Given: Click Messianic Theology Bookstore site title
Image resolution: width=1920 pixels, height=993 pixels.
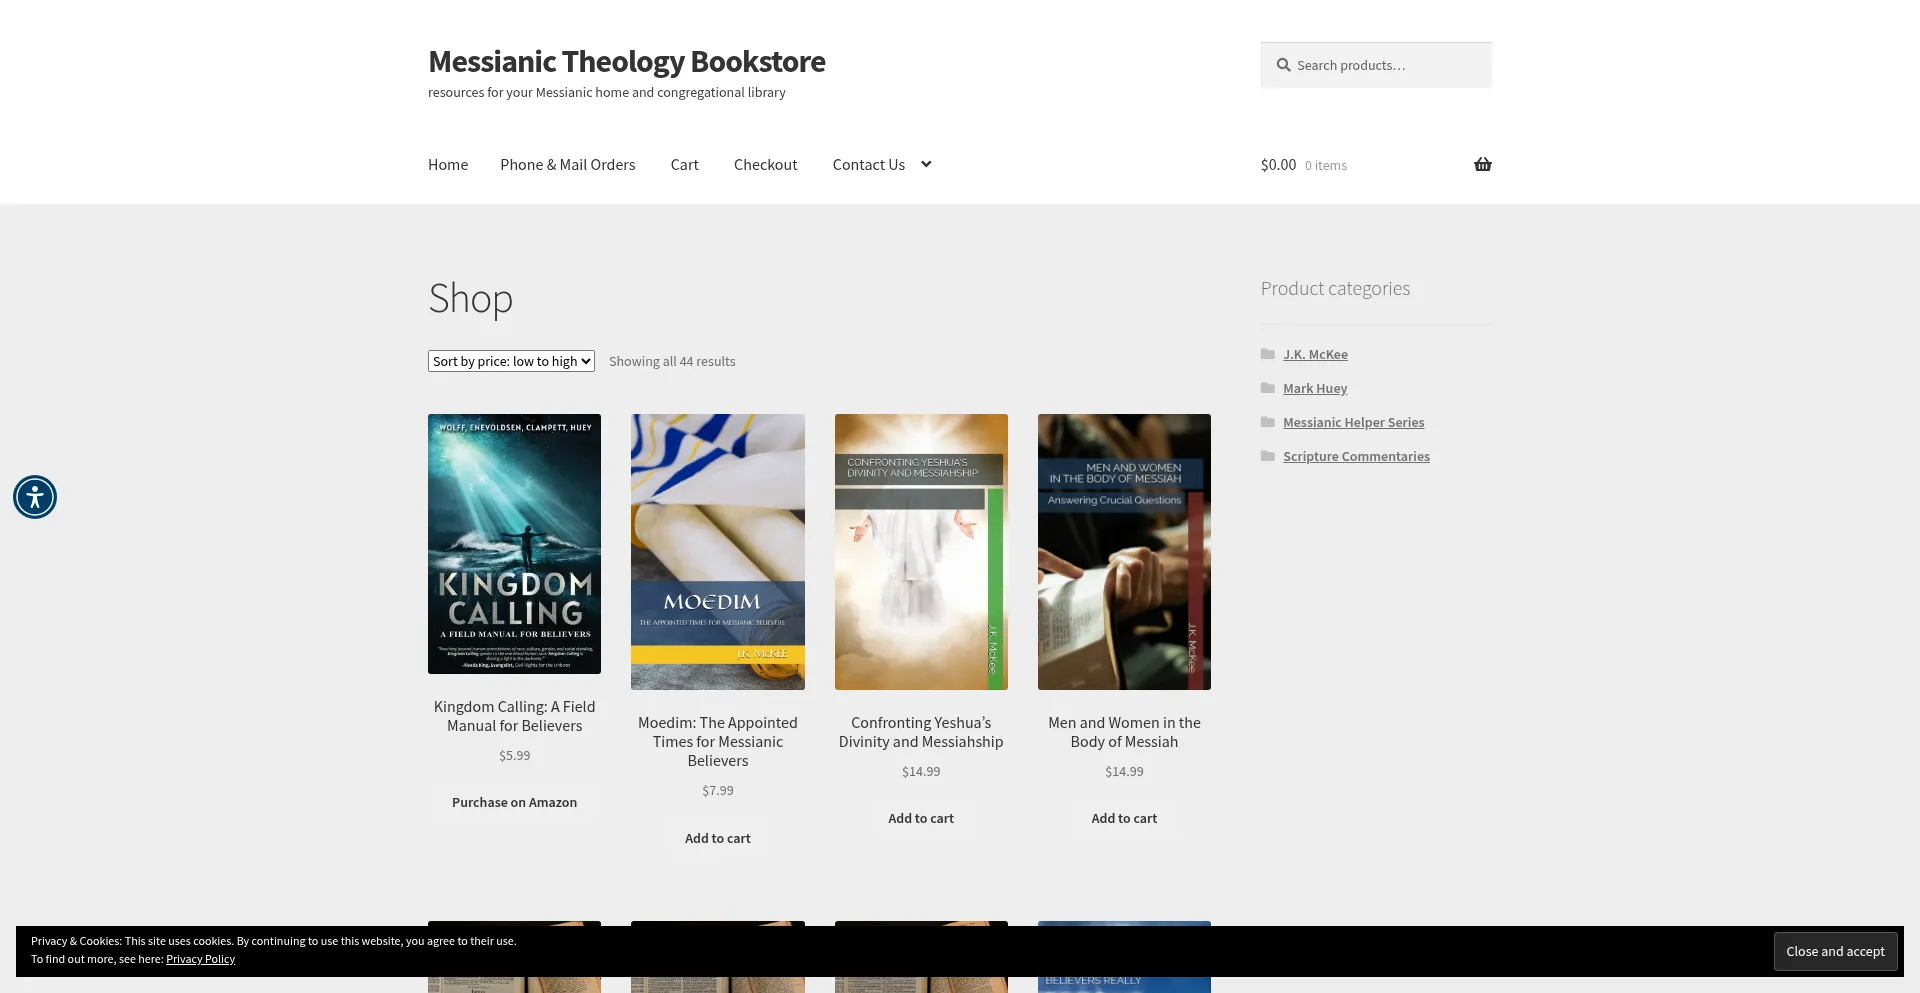Looking at the screenshot, I should [x=627, y=62].
